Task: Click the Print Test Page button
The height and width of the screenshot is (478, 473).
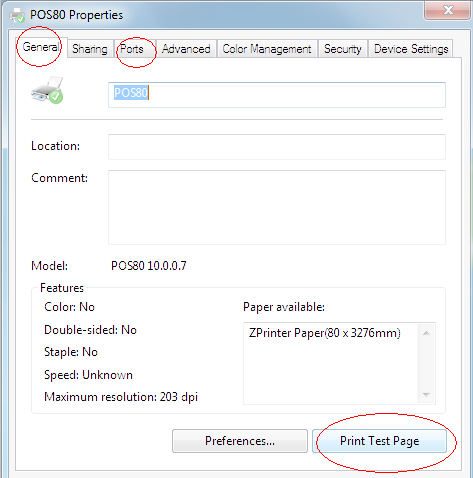Action: point(379,441)
